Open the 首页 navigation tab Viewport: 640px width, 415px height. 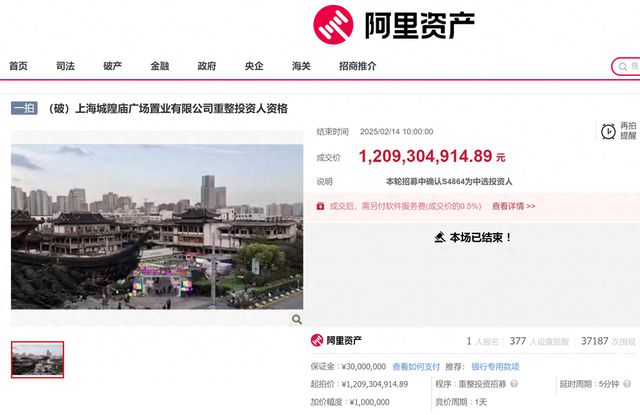[18, 66]
